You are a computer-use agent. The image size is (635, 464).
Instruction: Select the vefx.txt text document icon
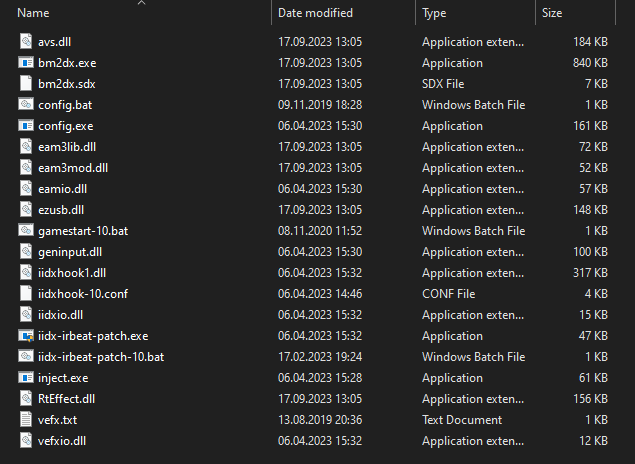26,420
